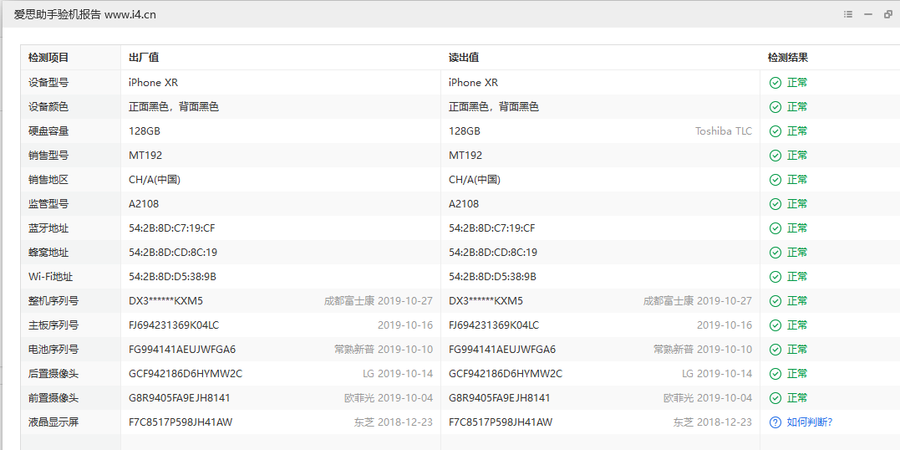Click the green check icon for 监管型号 row
900x450 pixels.
775,204
